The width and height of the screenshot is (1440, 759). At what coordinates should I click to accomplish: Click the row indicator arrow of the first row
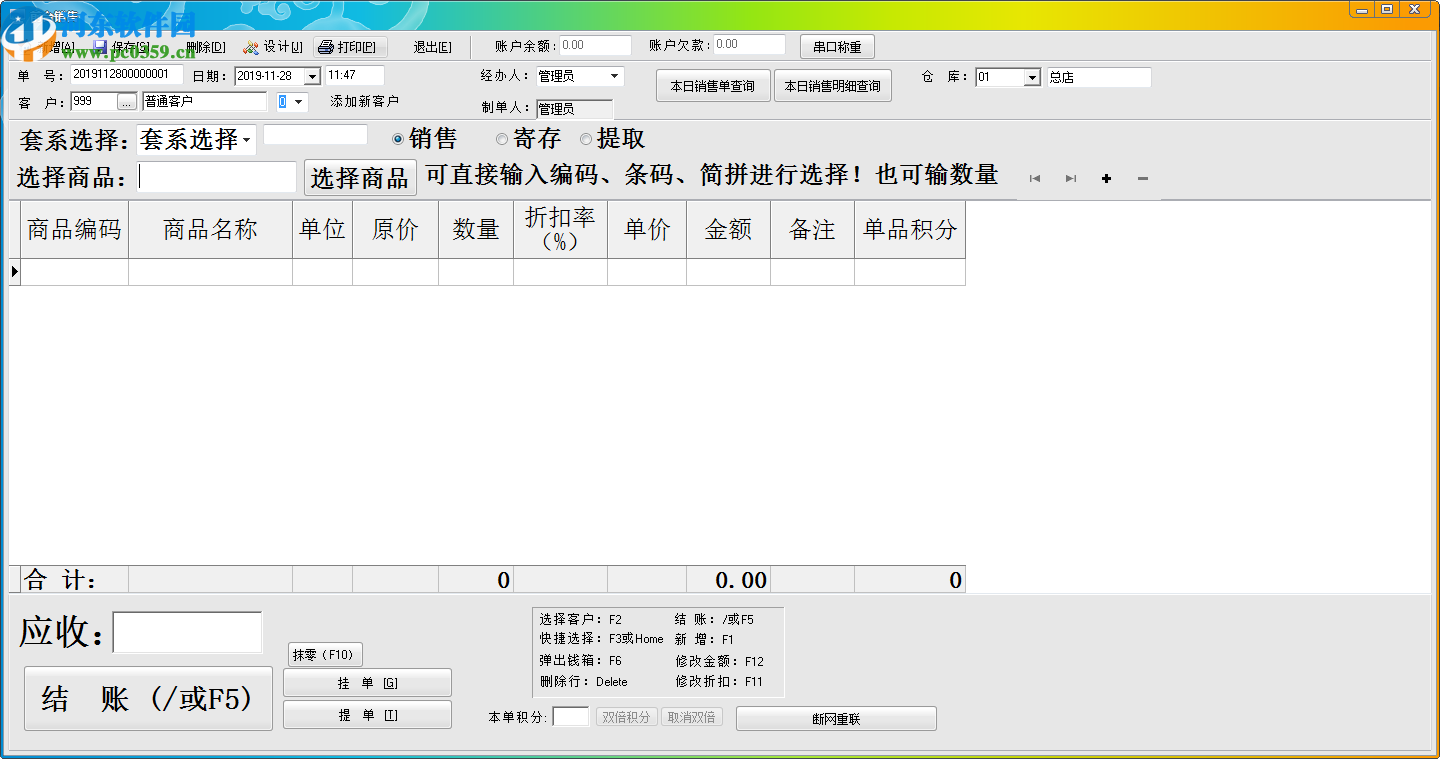(x=15, y=272)
